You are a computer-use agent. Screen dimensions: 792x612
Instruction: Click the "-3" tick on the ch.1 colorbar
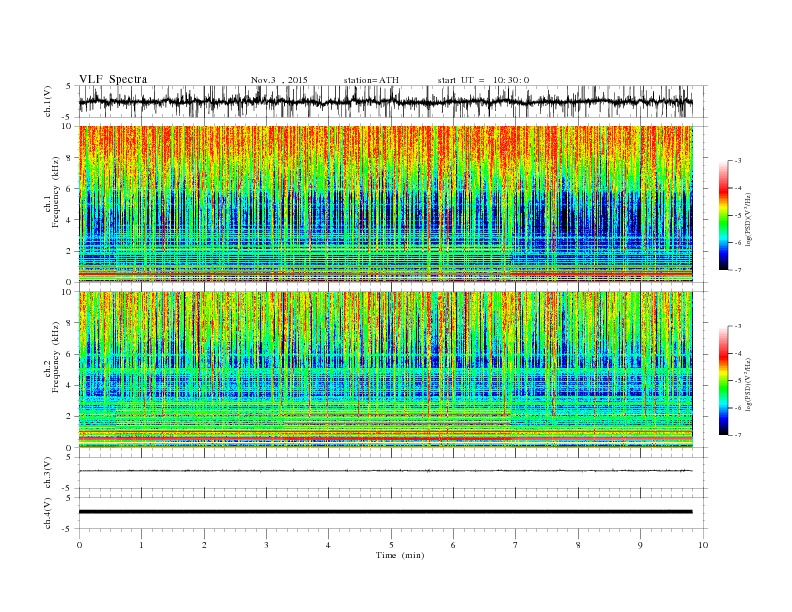738,161
